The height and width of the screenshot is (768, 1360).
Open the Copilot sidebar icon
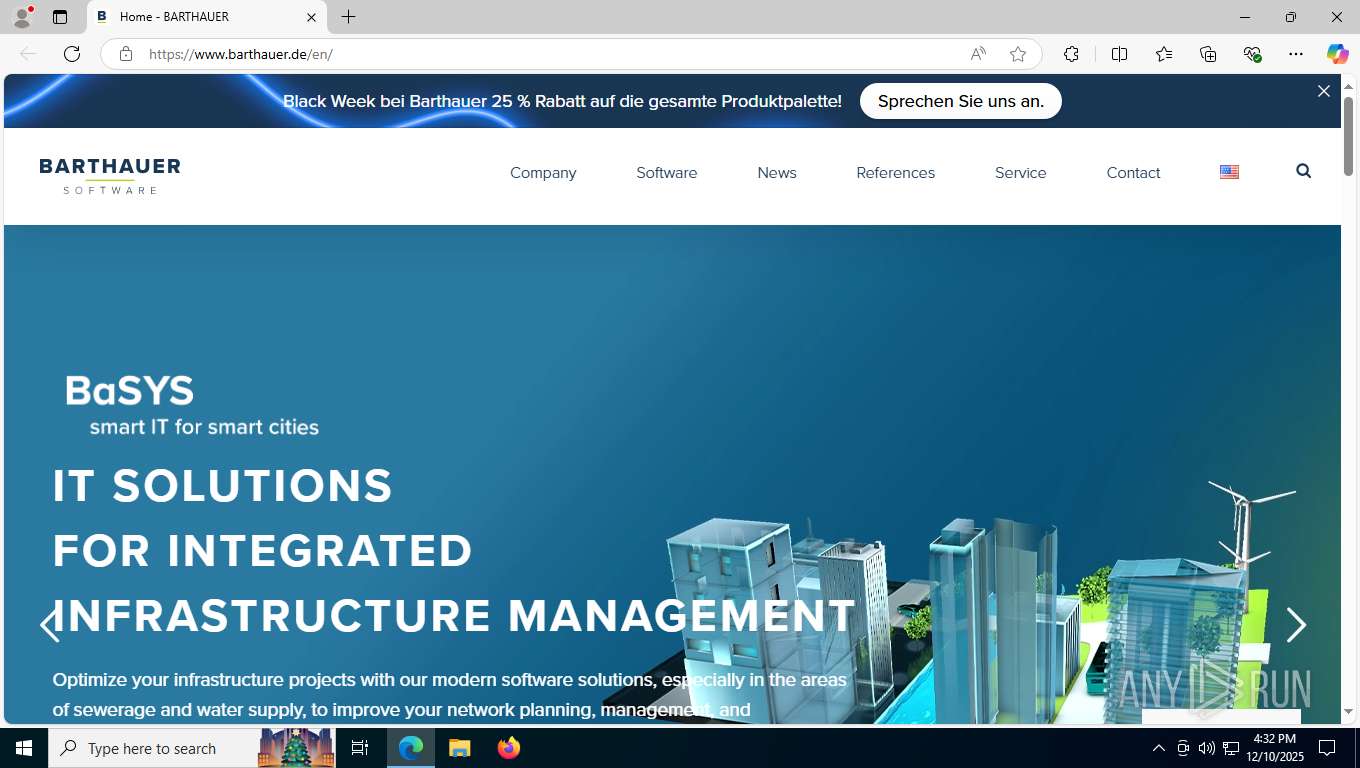click(x=1337, y=54)
